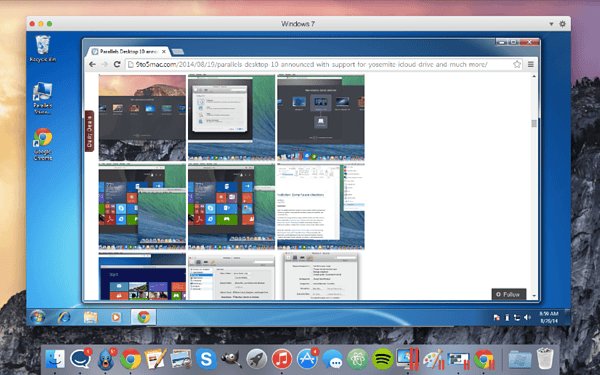The height and width of the screenshot is (375, 600).
Task: Click the volume speaker in the Windows tray
Action: click(x=527, y=317)
